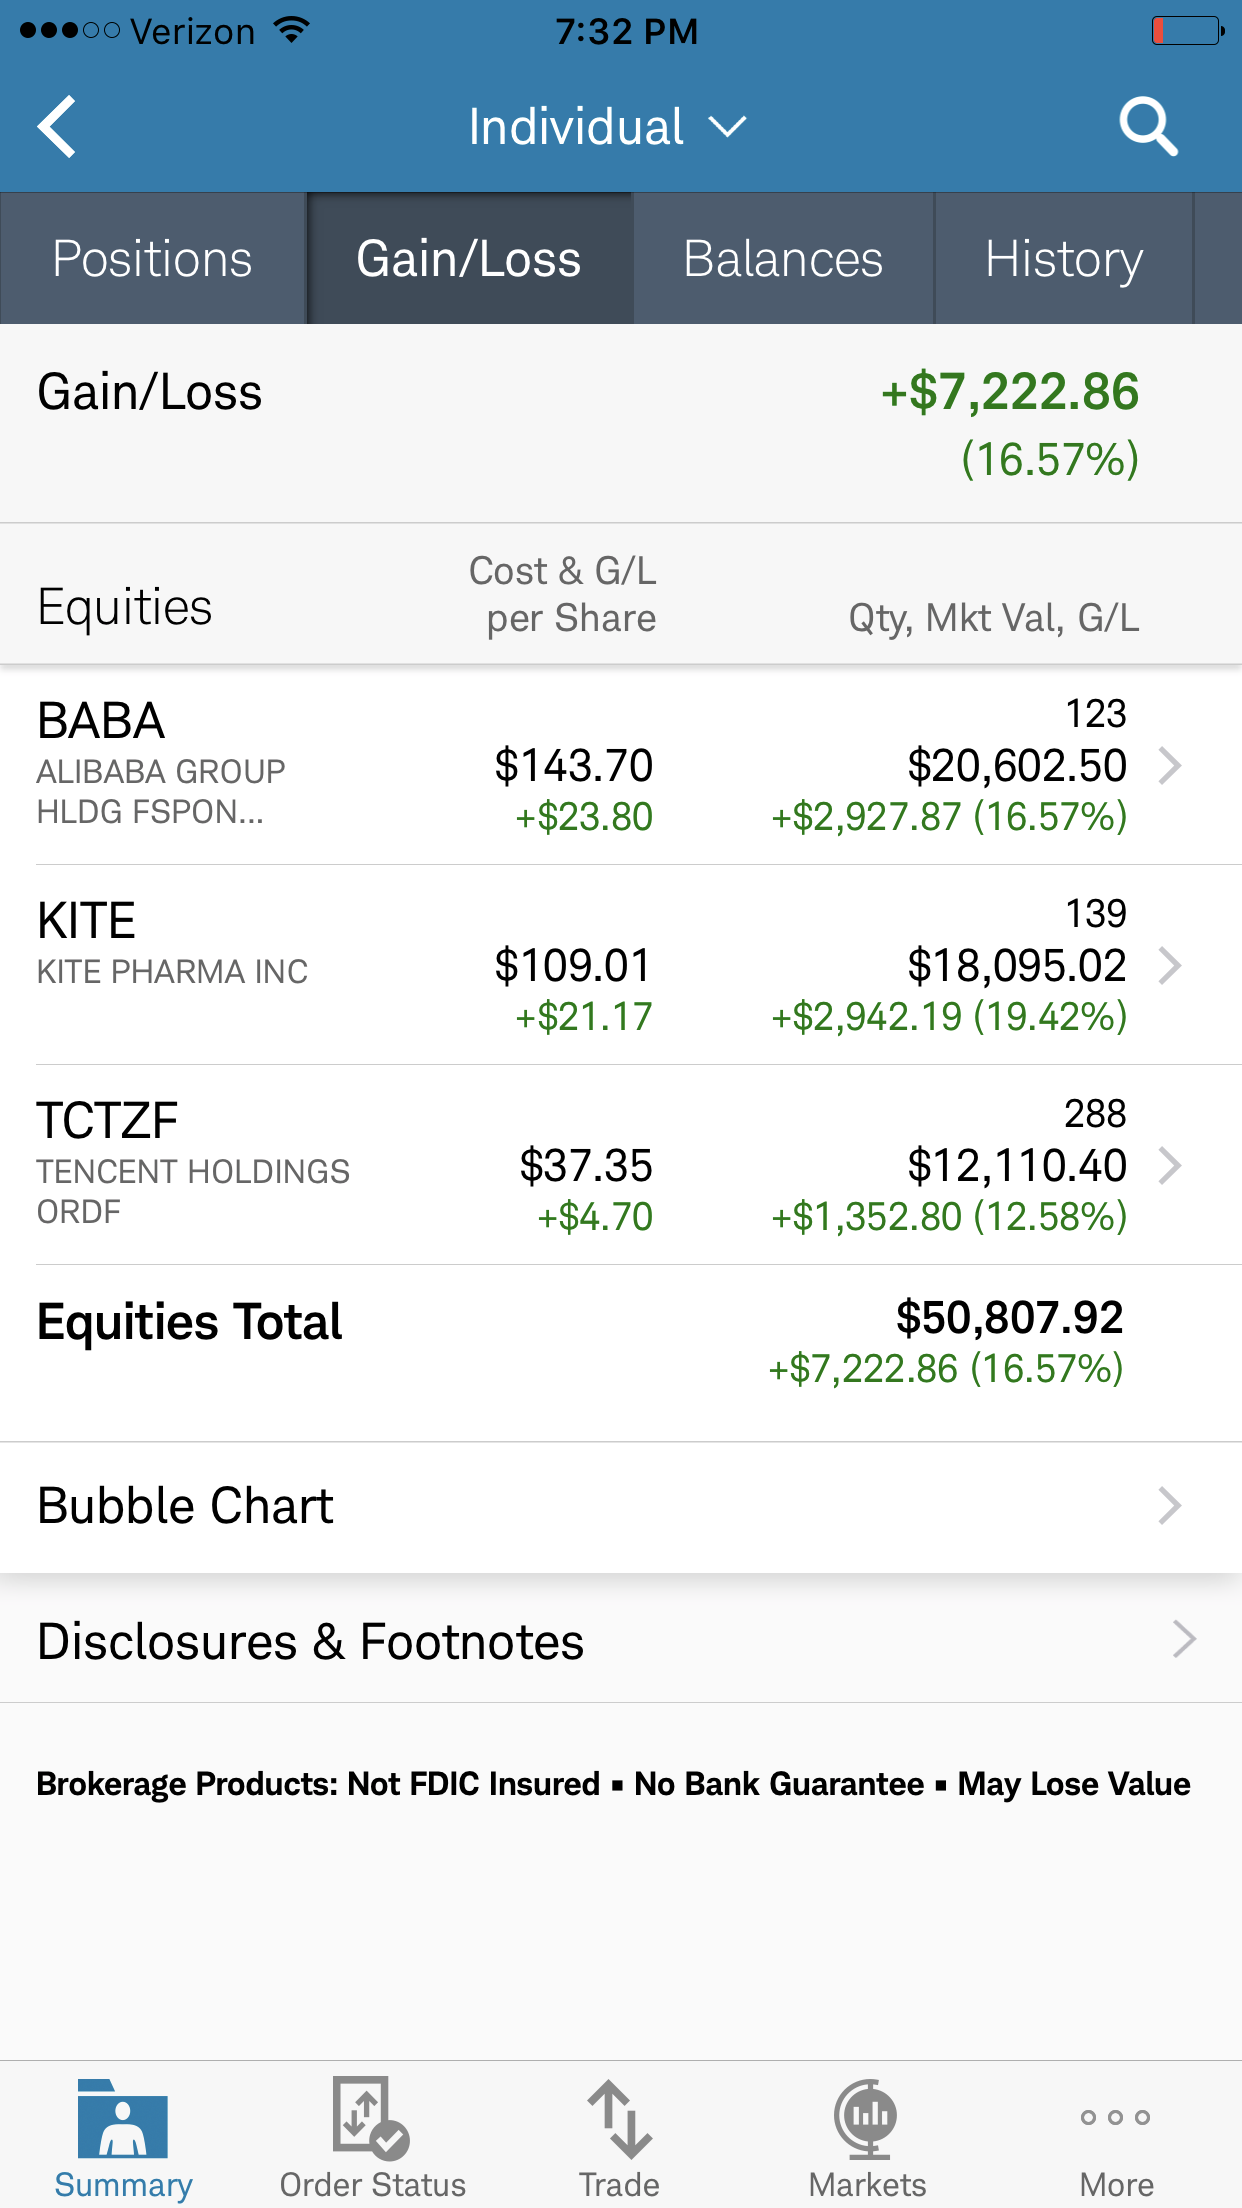This screenshot has width=1242, height=2208.
Task: Expand the BABA row chevron
Action: click(1170, 766)
